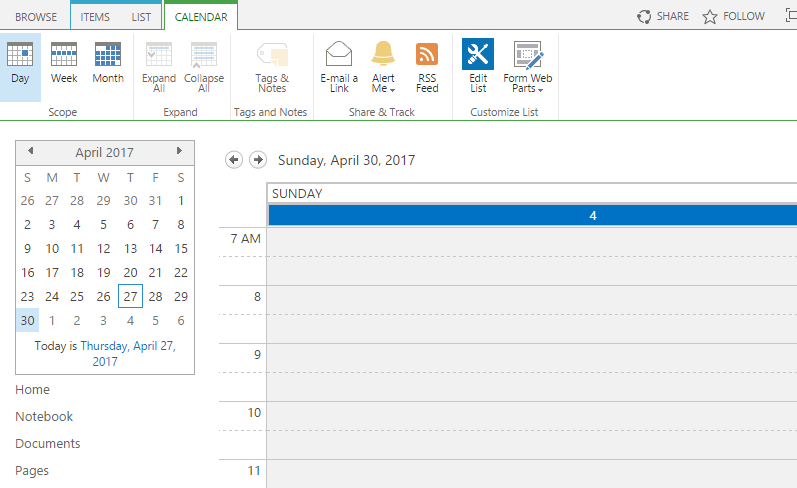Click Edit List tool
Screen dimensions: 797x488
[x=478, y=66]
